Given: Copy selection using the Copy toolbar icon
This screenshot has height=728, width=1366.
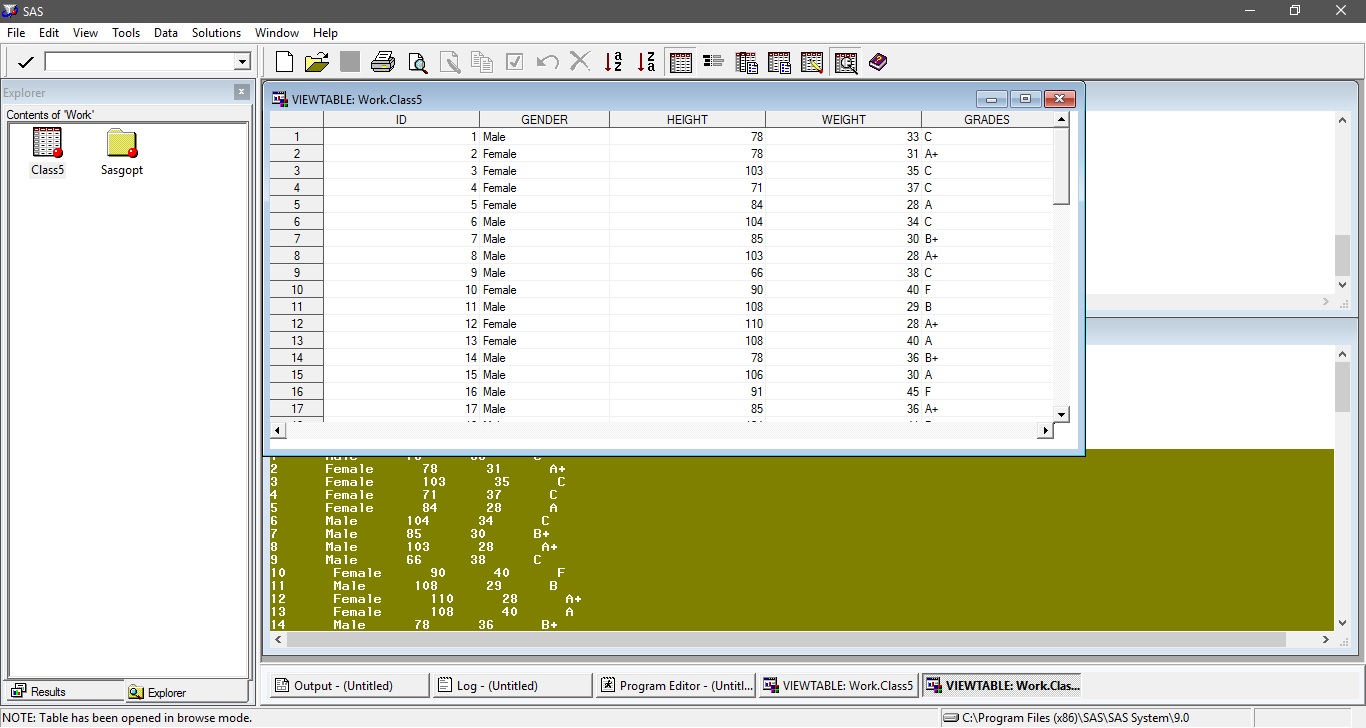Looking at the screenshot, I should click(481, 61).
